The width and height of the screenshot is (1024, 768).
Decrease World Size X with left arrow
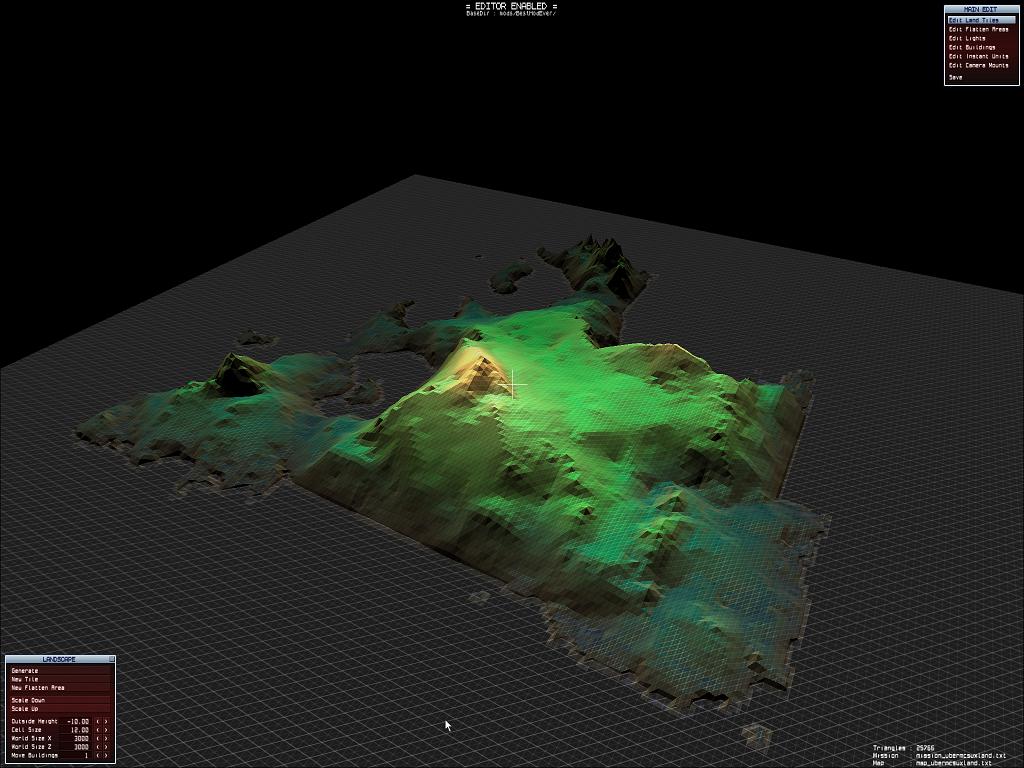click(99, 739)
